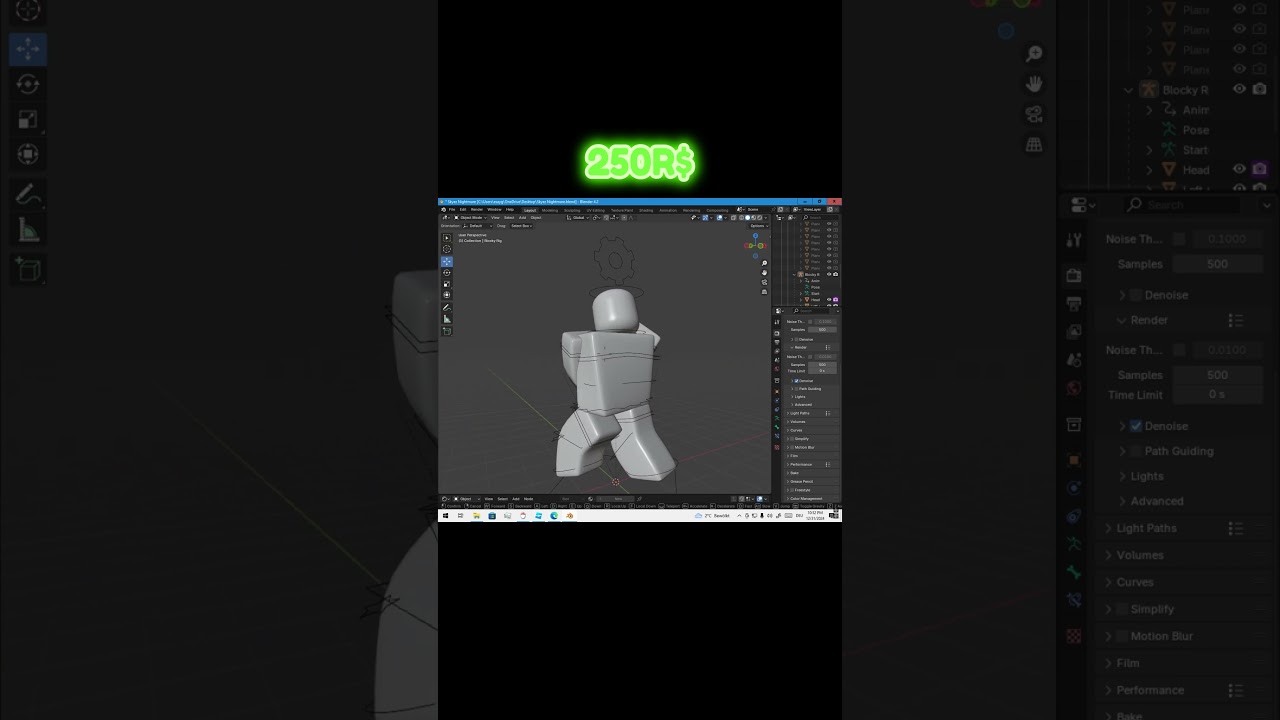Select the Add Cube tool in Blender's toolbar
Image resolution: width=1280 pixels, height=720 pixels.
(x=447, y=331)
